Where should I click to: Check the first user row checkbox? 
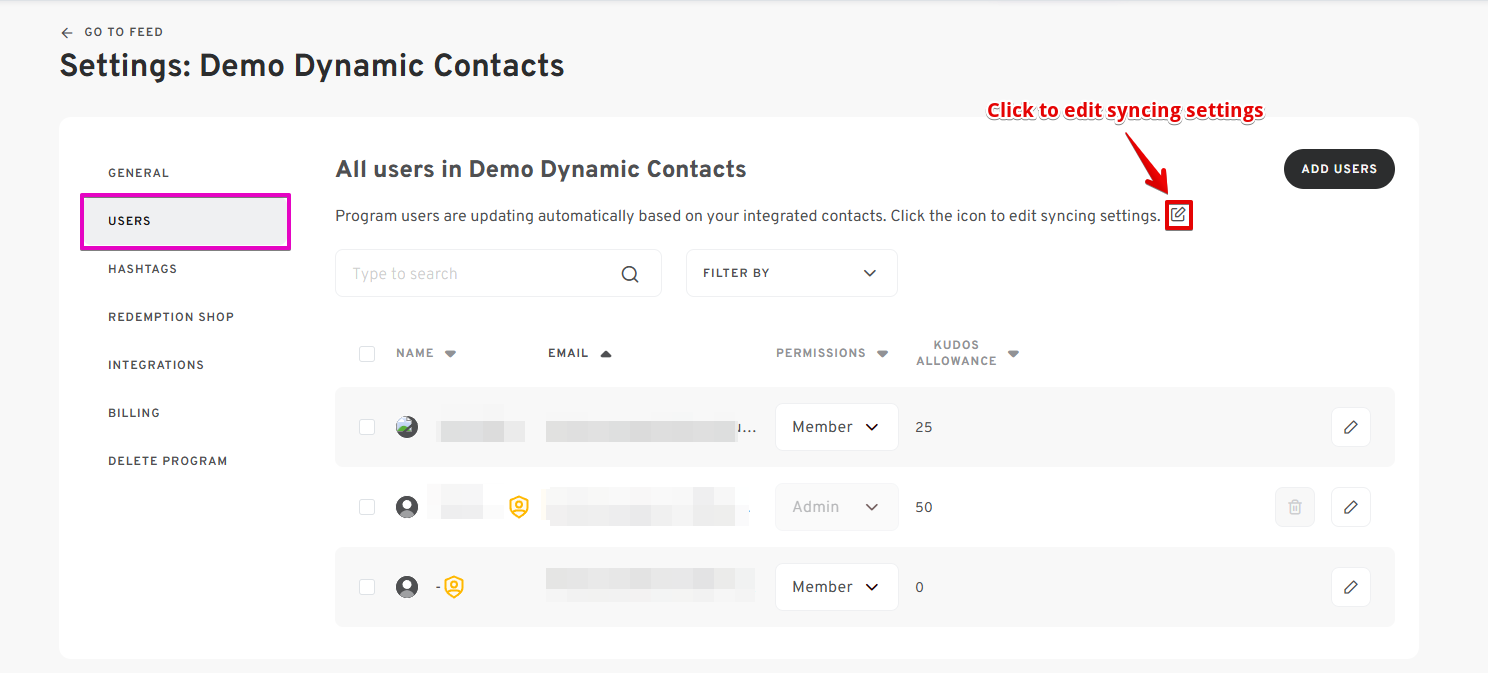pos(367,427)
